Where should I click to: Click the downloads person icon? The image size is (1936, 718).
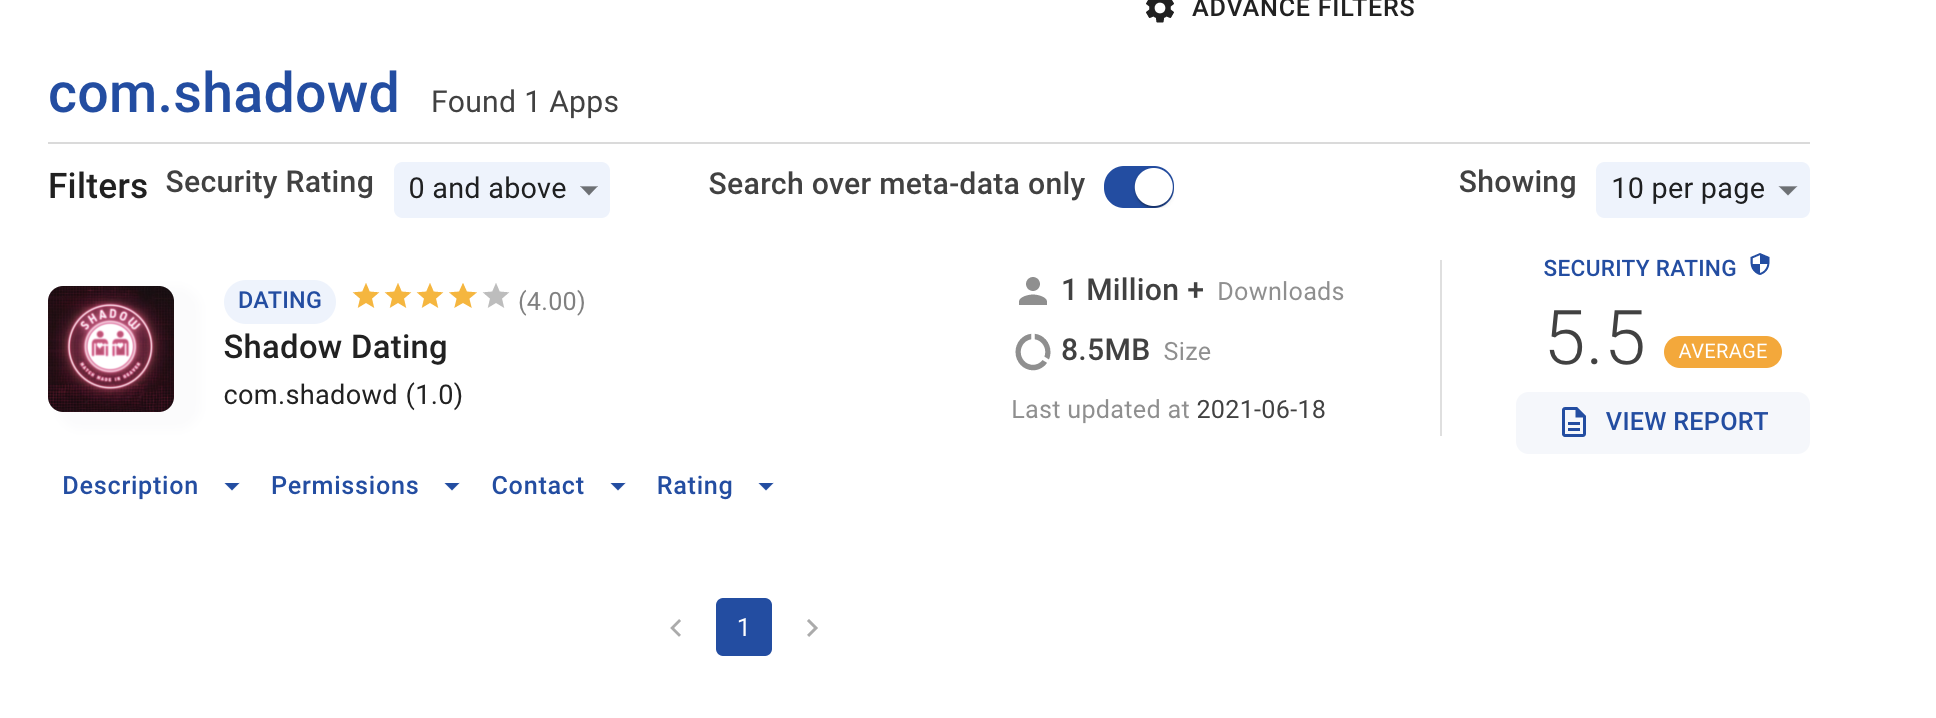(x=1032, y=291)
